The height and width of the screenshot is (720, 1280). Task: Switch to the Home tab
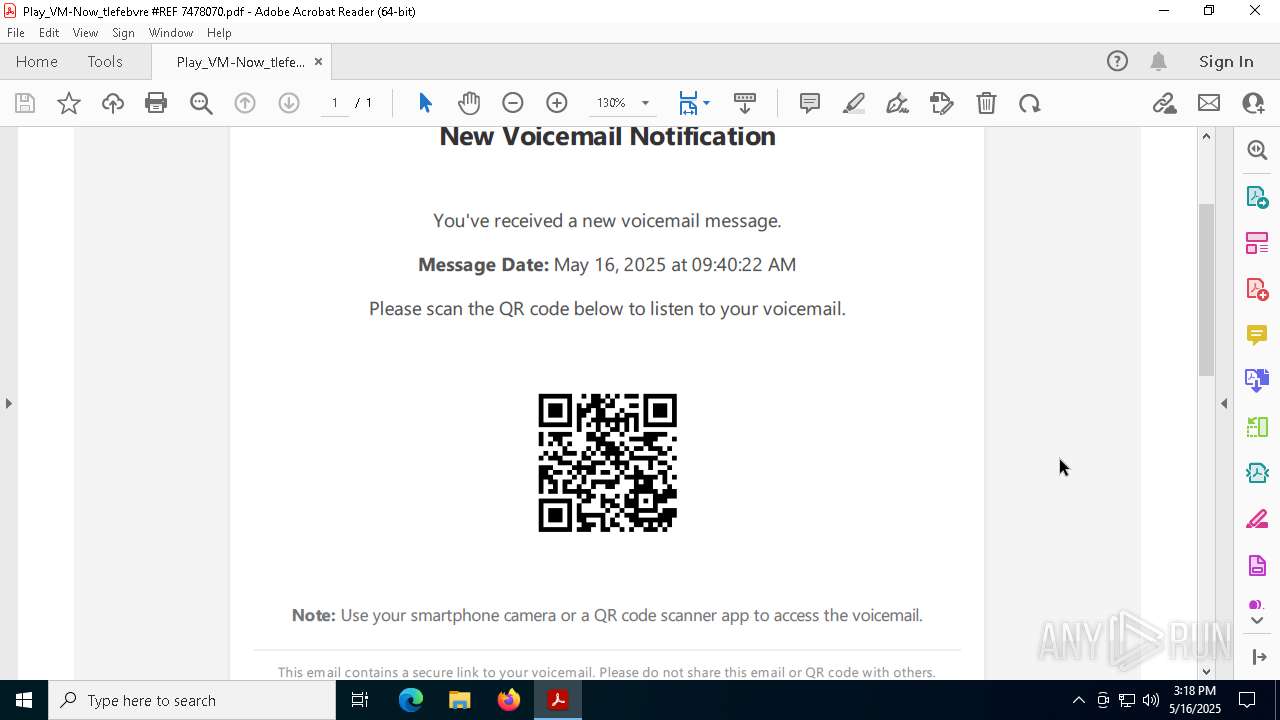[x=37, y=61]
